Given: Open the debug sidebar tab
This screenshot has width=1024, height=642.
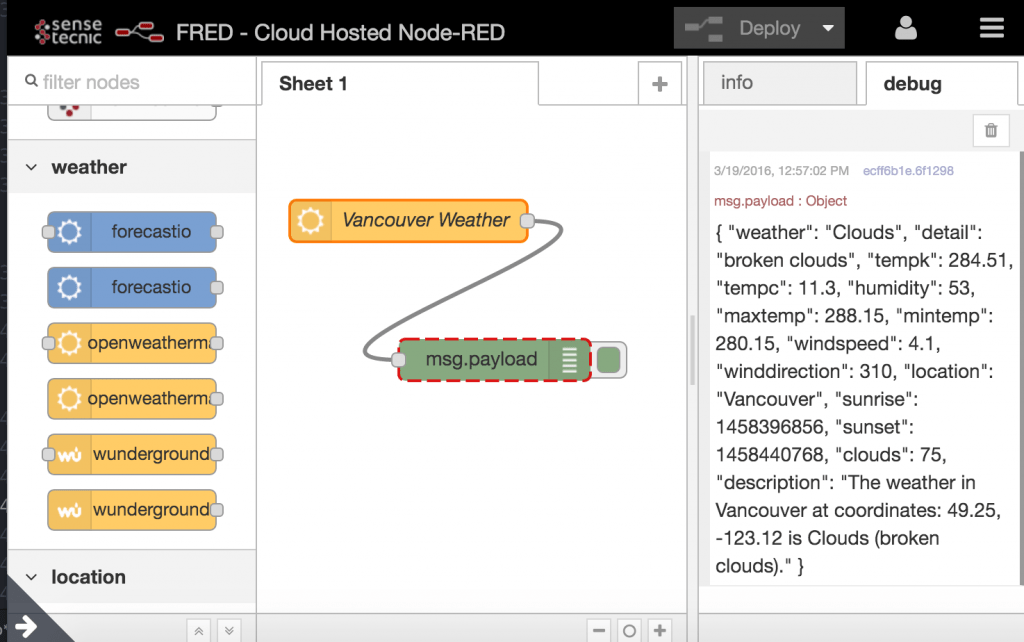Looking at the screenshot, I should click(941, 84).
